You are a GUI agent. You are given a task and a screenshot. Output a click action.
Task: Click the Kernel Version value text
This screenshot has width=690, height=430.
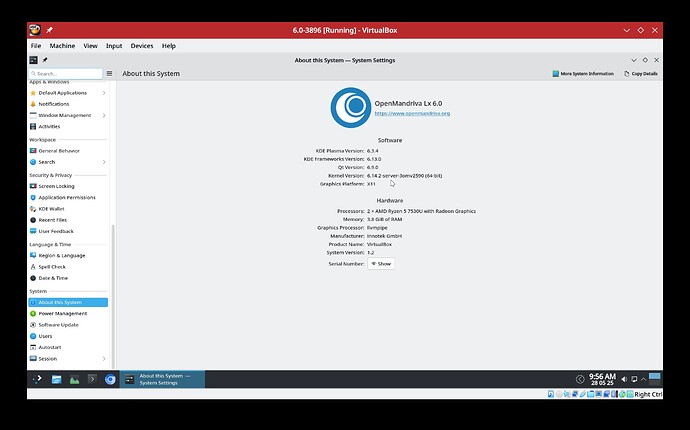click(x=404, y=176)
